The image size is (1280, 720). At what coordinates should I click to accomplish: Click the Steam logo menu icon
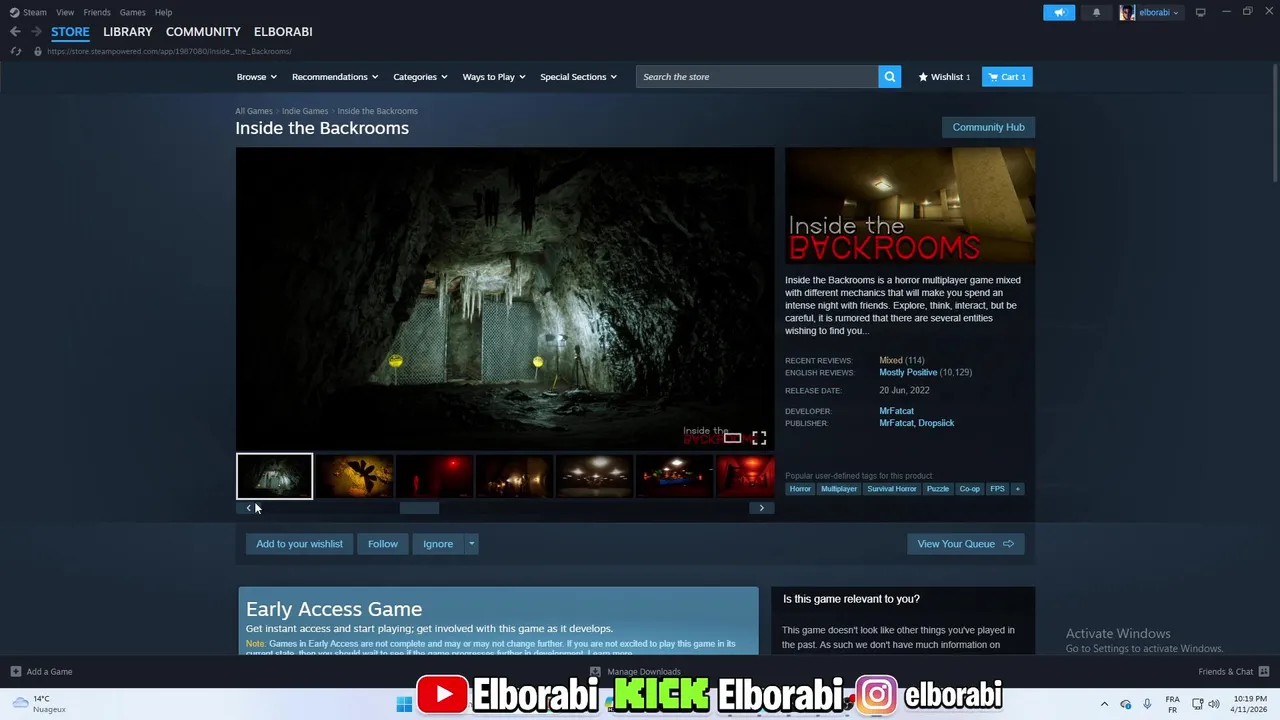pos(14,12)
